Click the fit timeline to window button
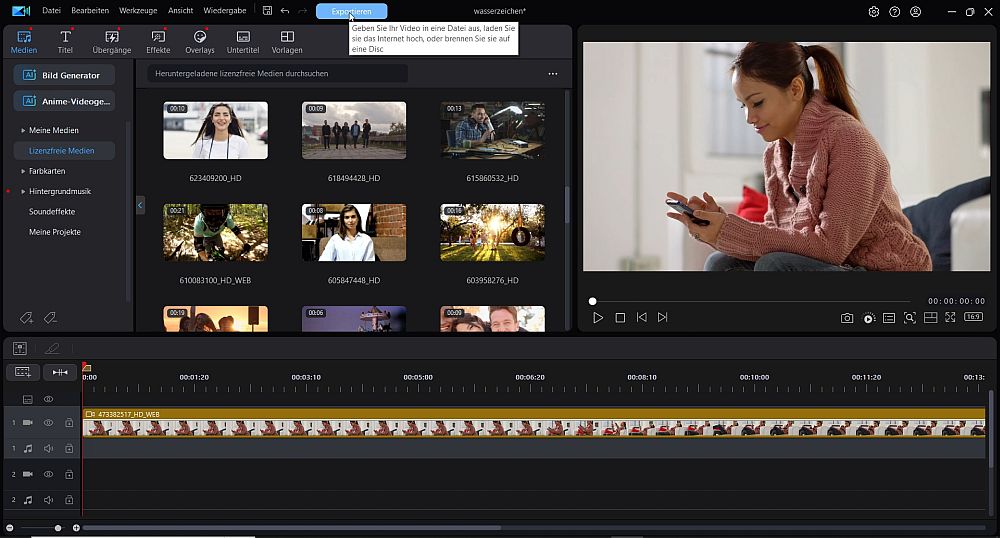The width and height of the screenshot is (1000, 538). [x=60, y=372]
